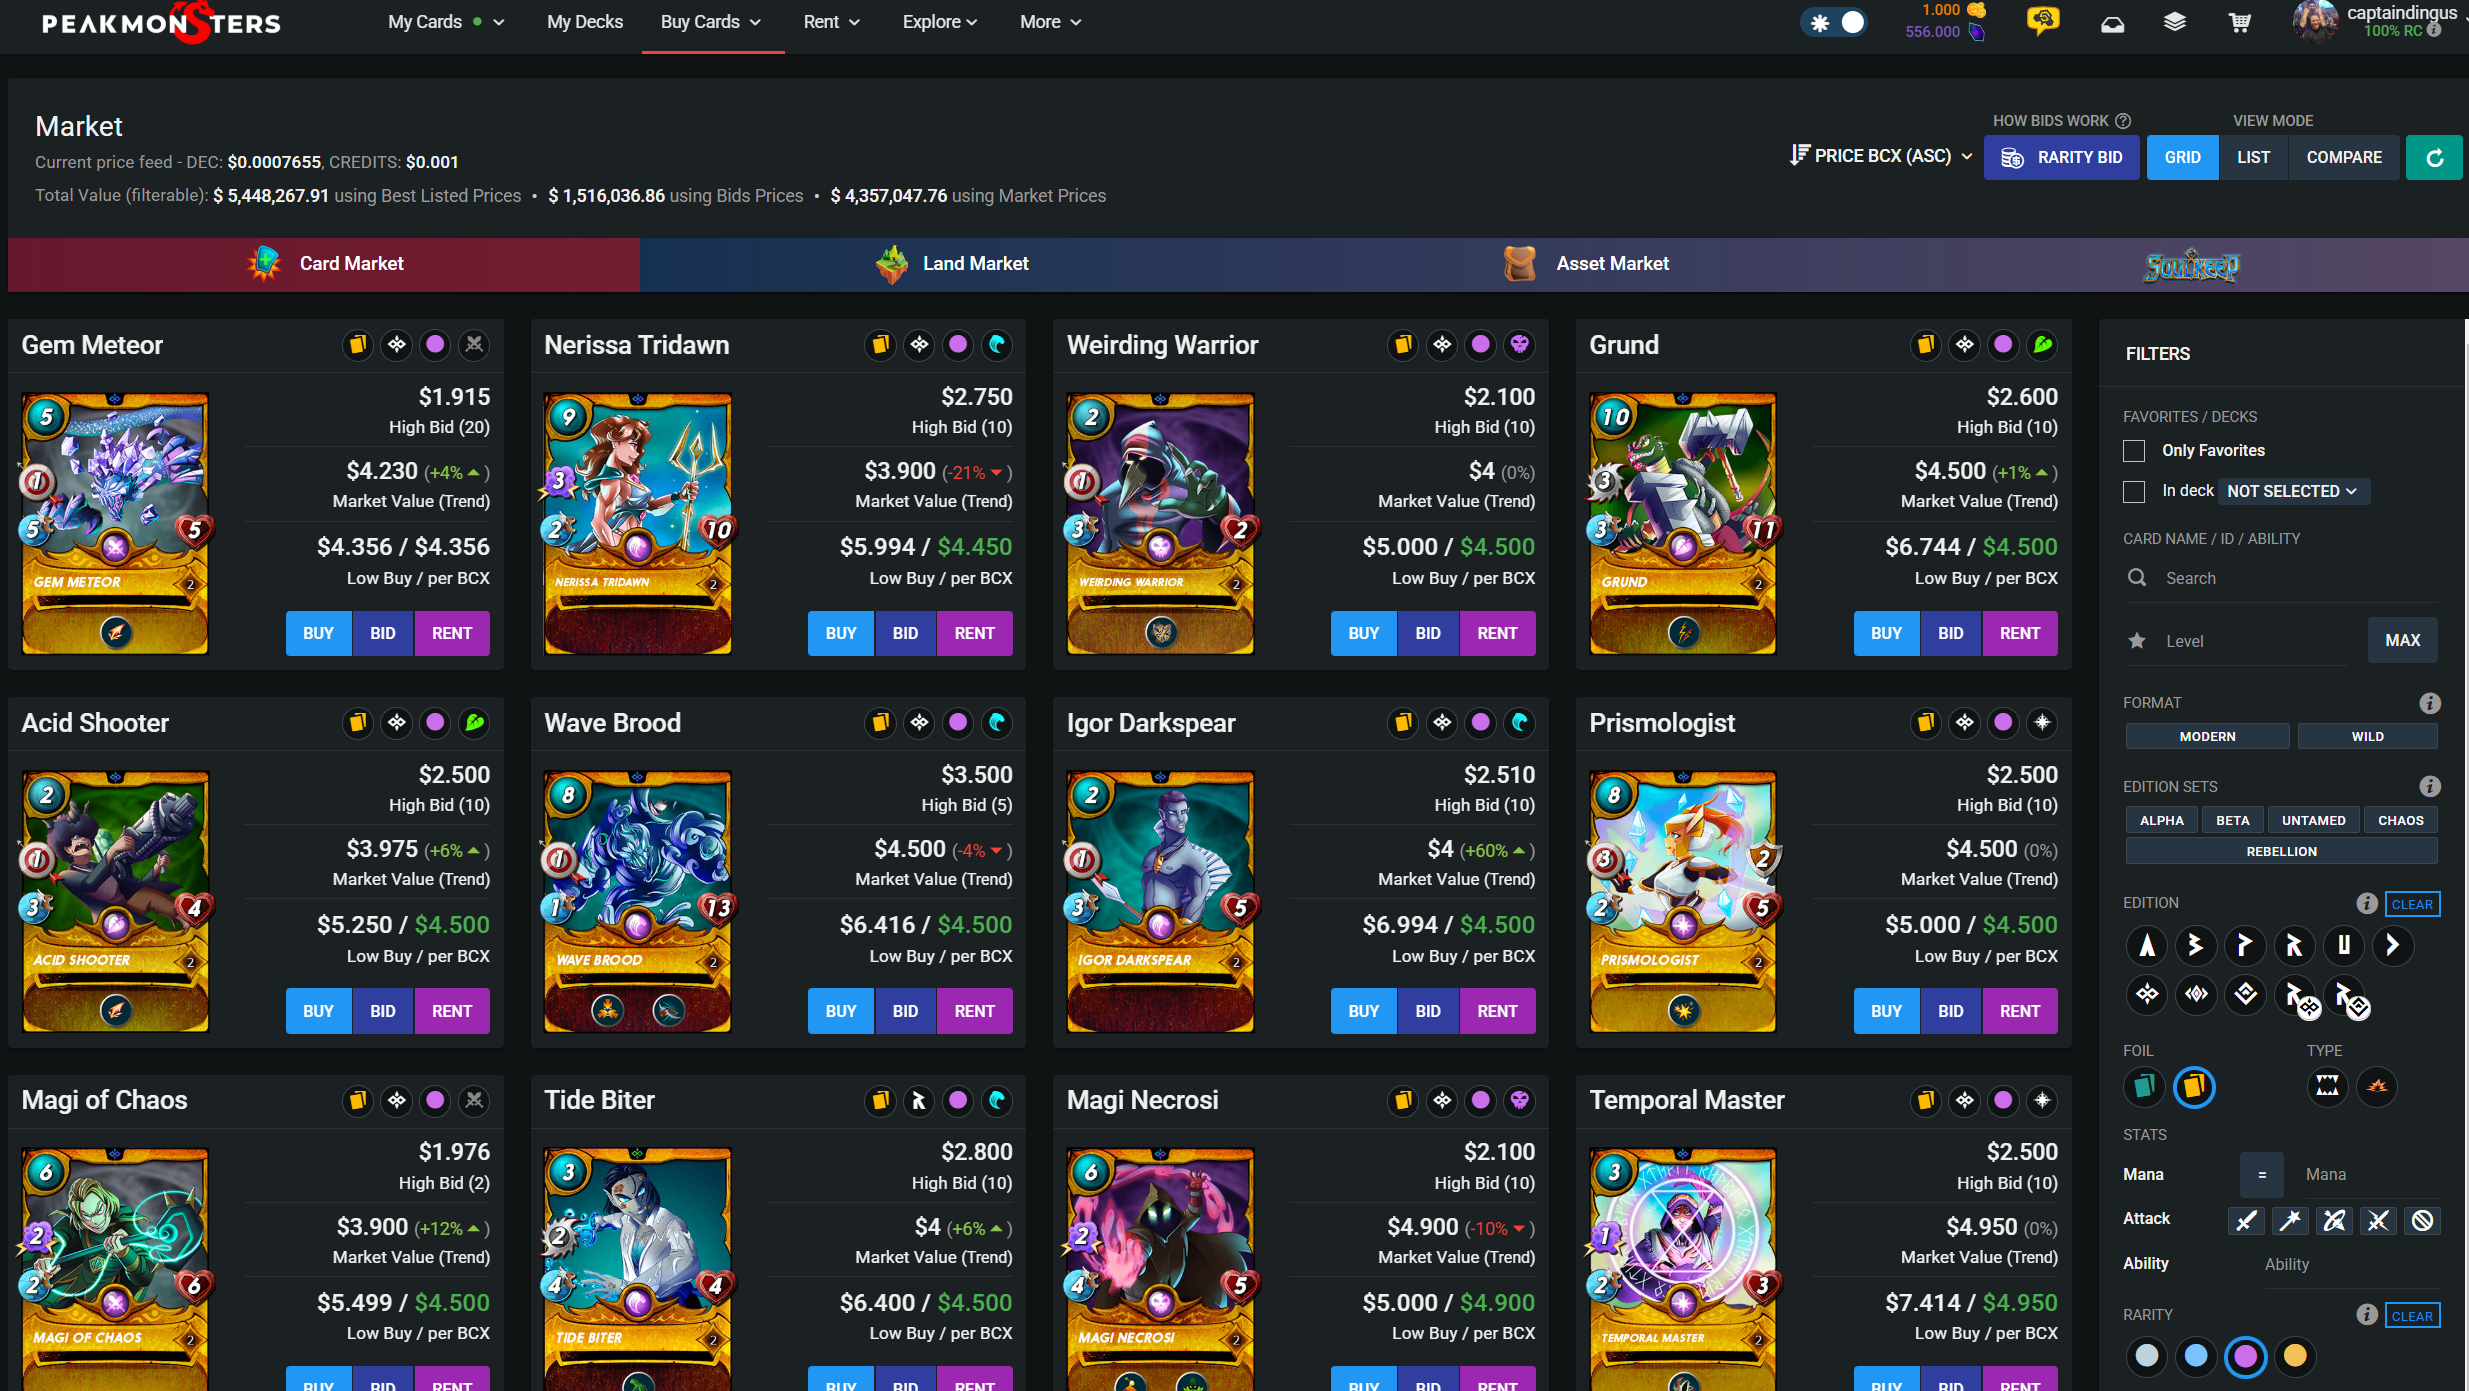Open the My Decks page
Image resolution: width=2469 pixels, height=1391 pixels.
click(585, 22)
